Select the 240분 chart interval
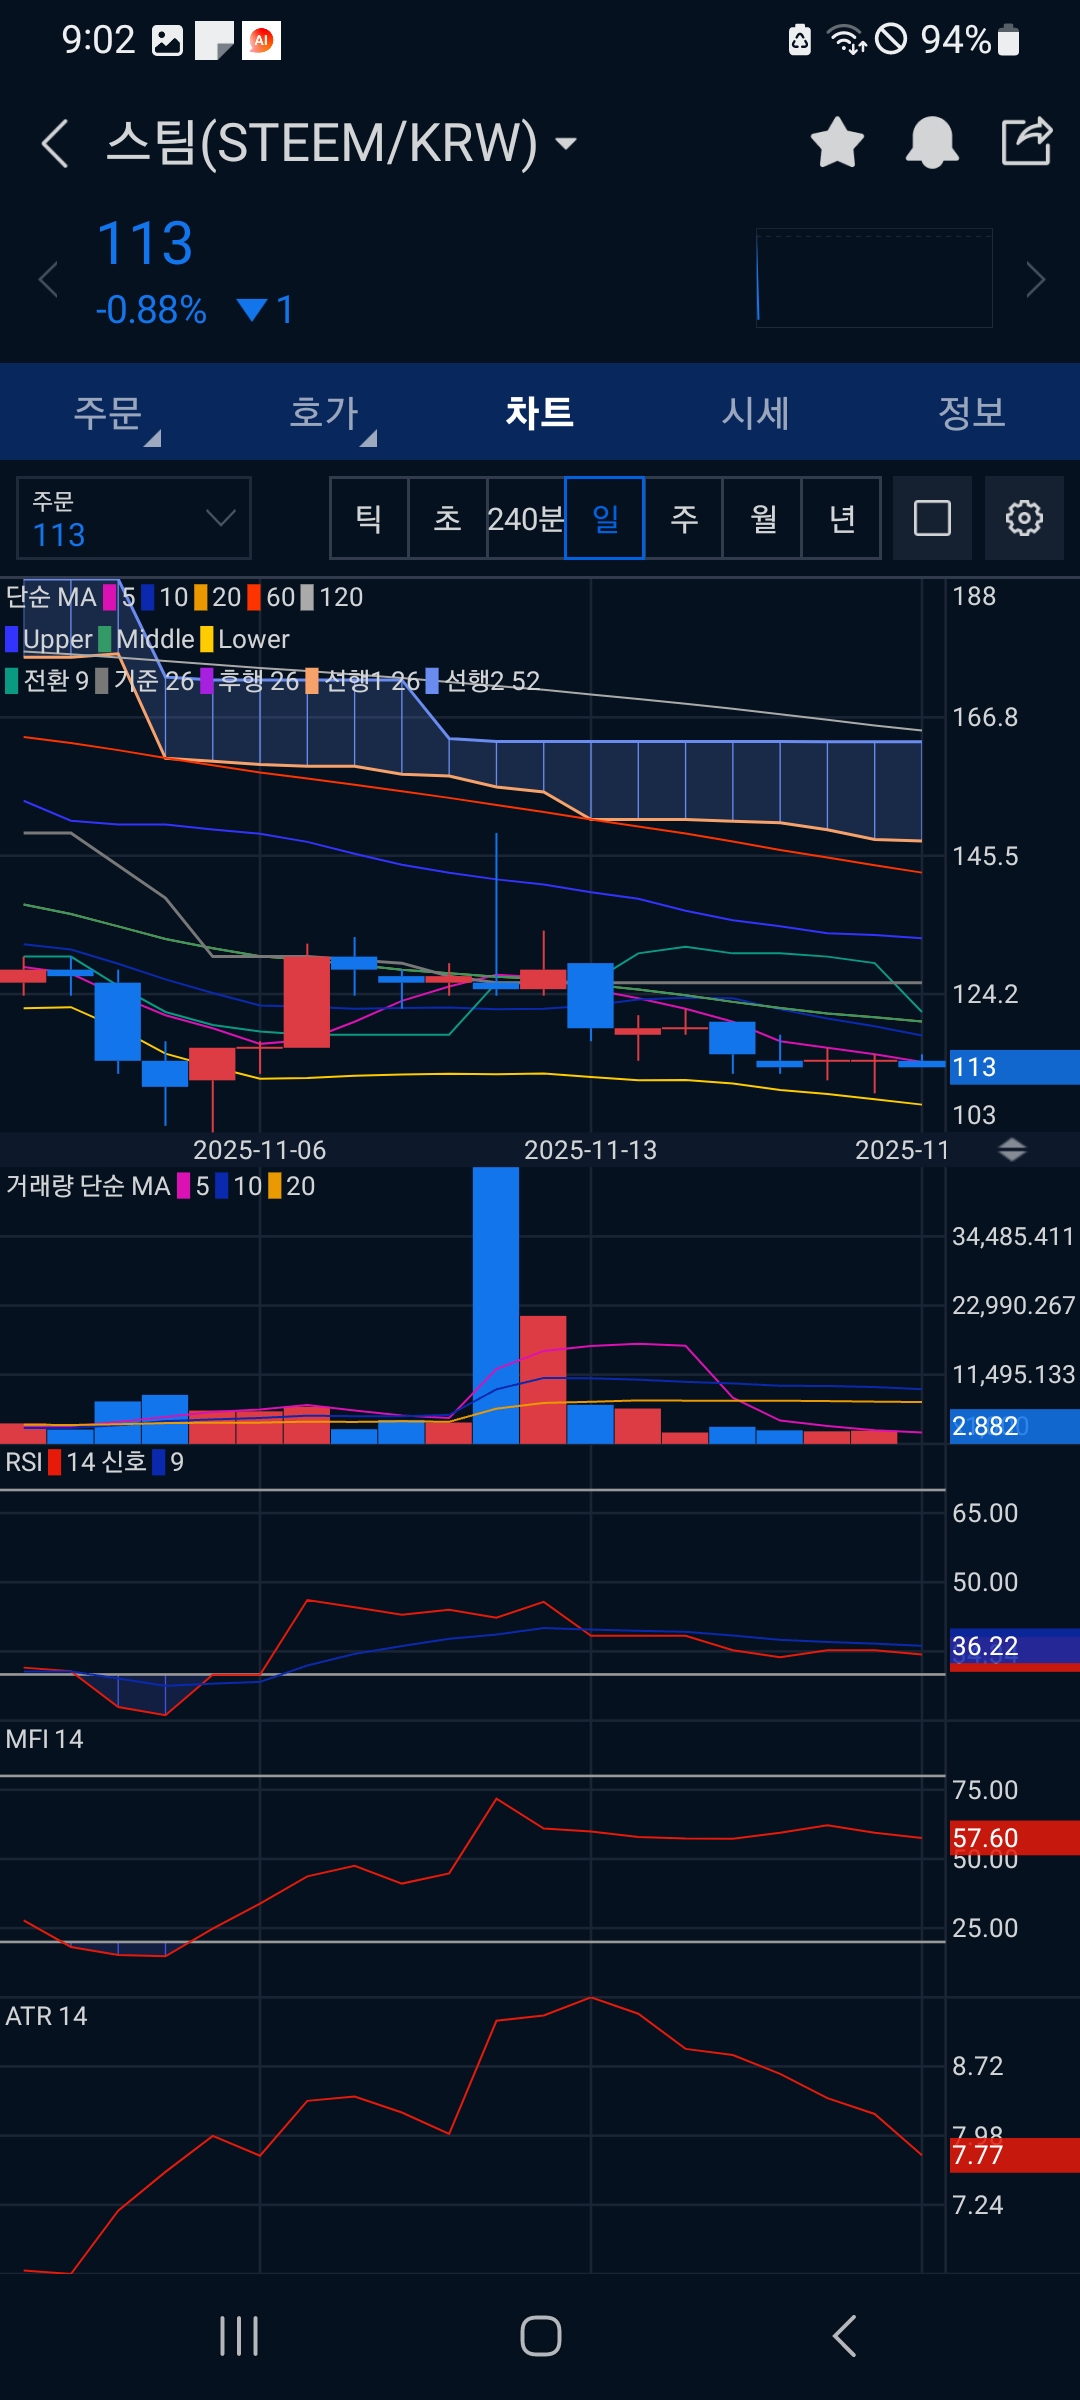The width and height of the screenshot is (1080, 2400). (x=526, y=518)
